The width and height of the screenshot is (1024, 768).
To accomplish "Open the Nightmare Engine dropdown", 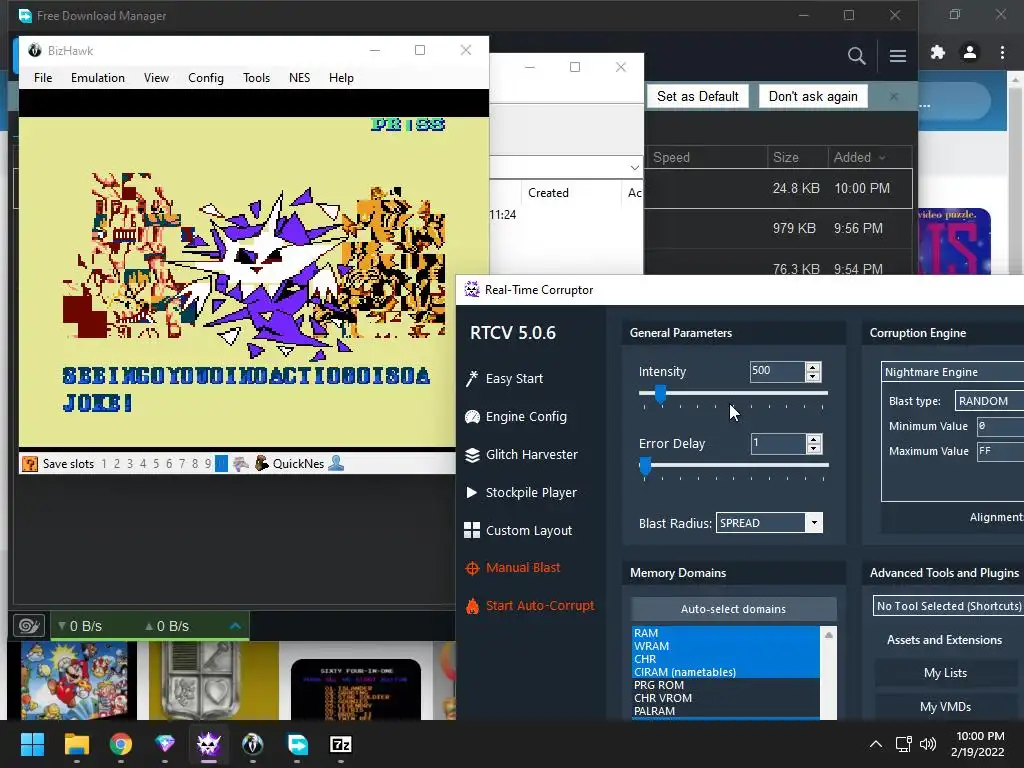I will click(x=953, y=372).
